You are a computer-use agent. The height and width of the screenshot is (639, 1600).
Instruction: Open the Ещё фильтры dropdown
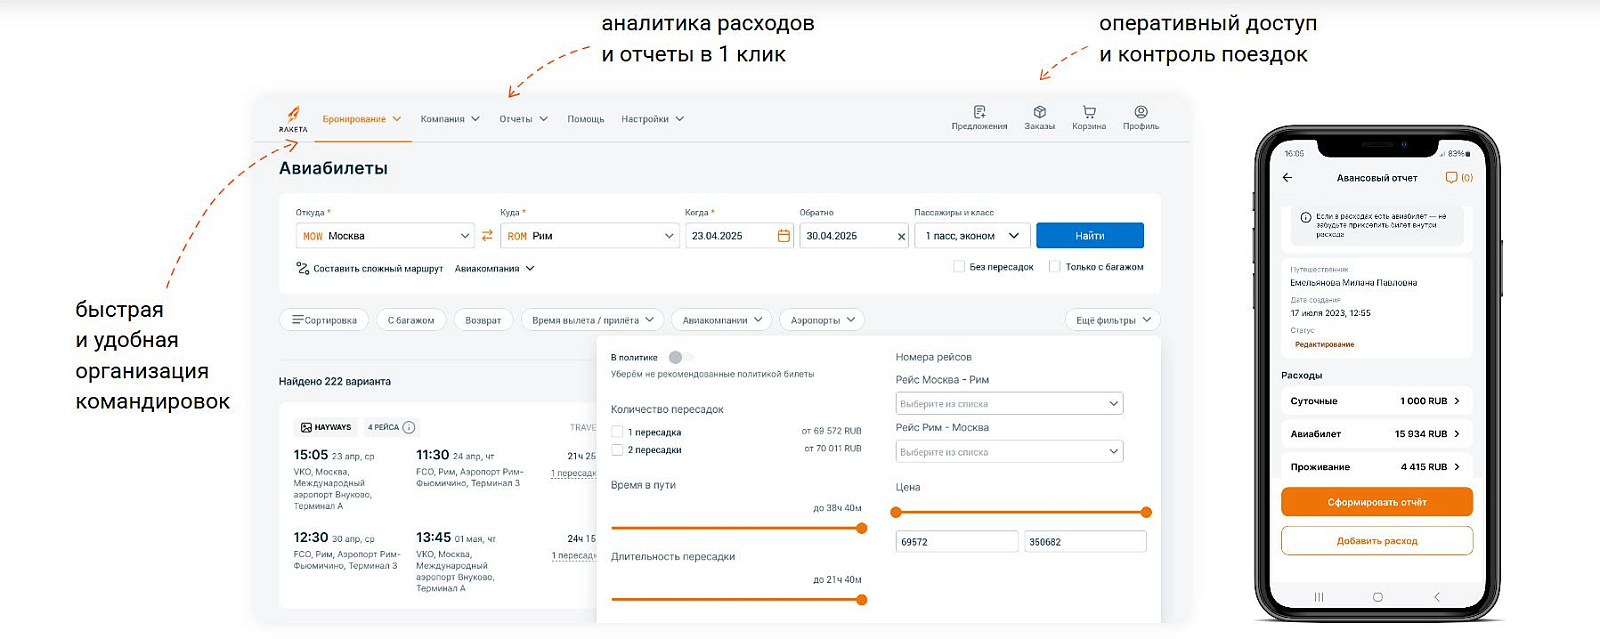pos(1113,320)
